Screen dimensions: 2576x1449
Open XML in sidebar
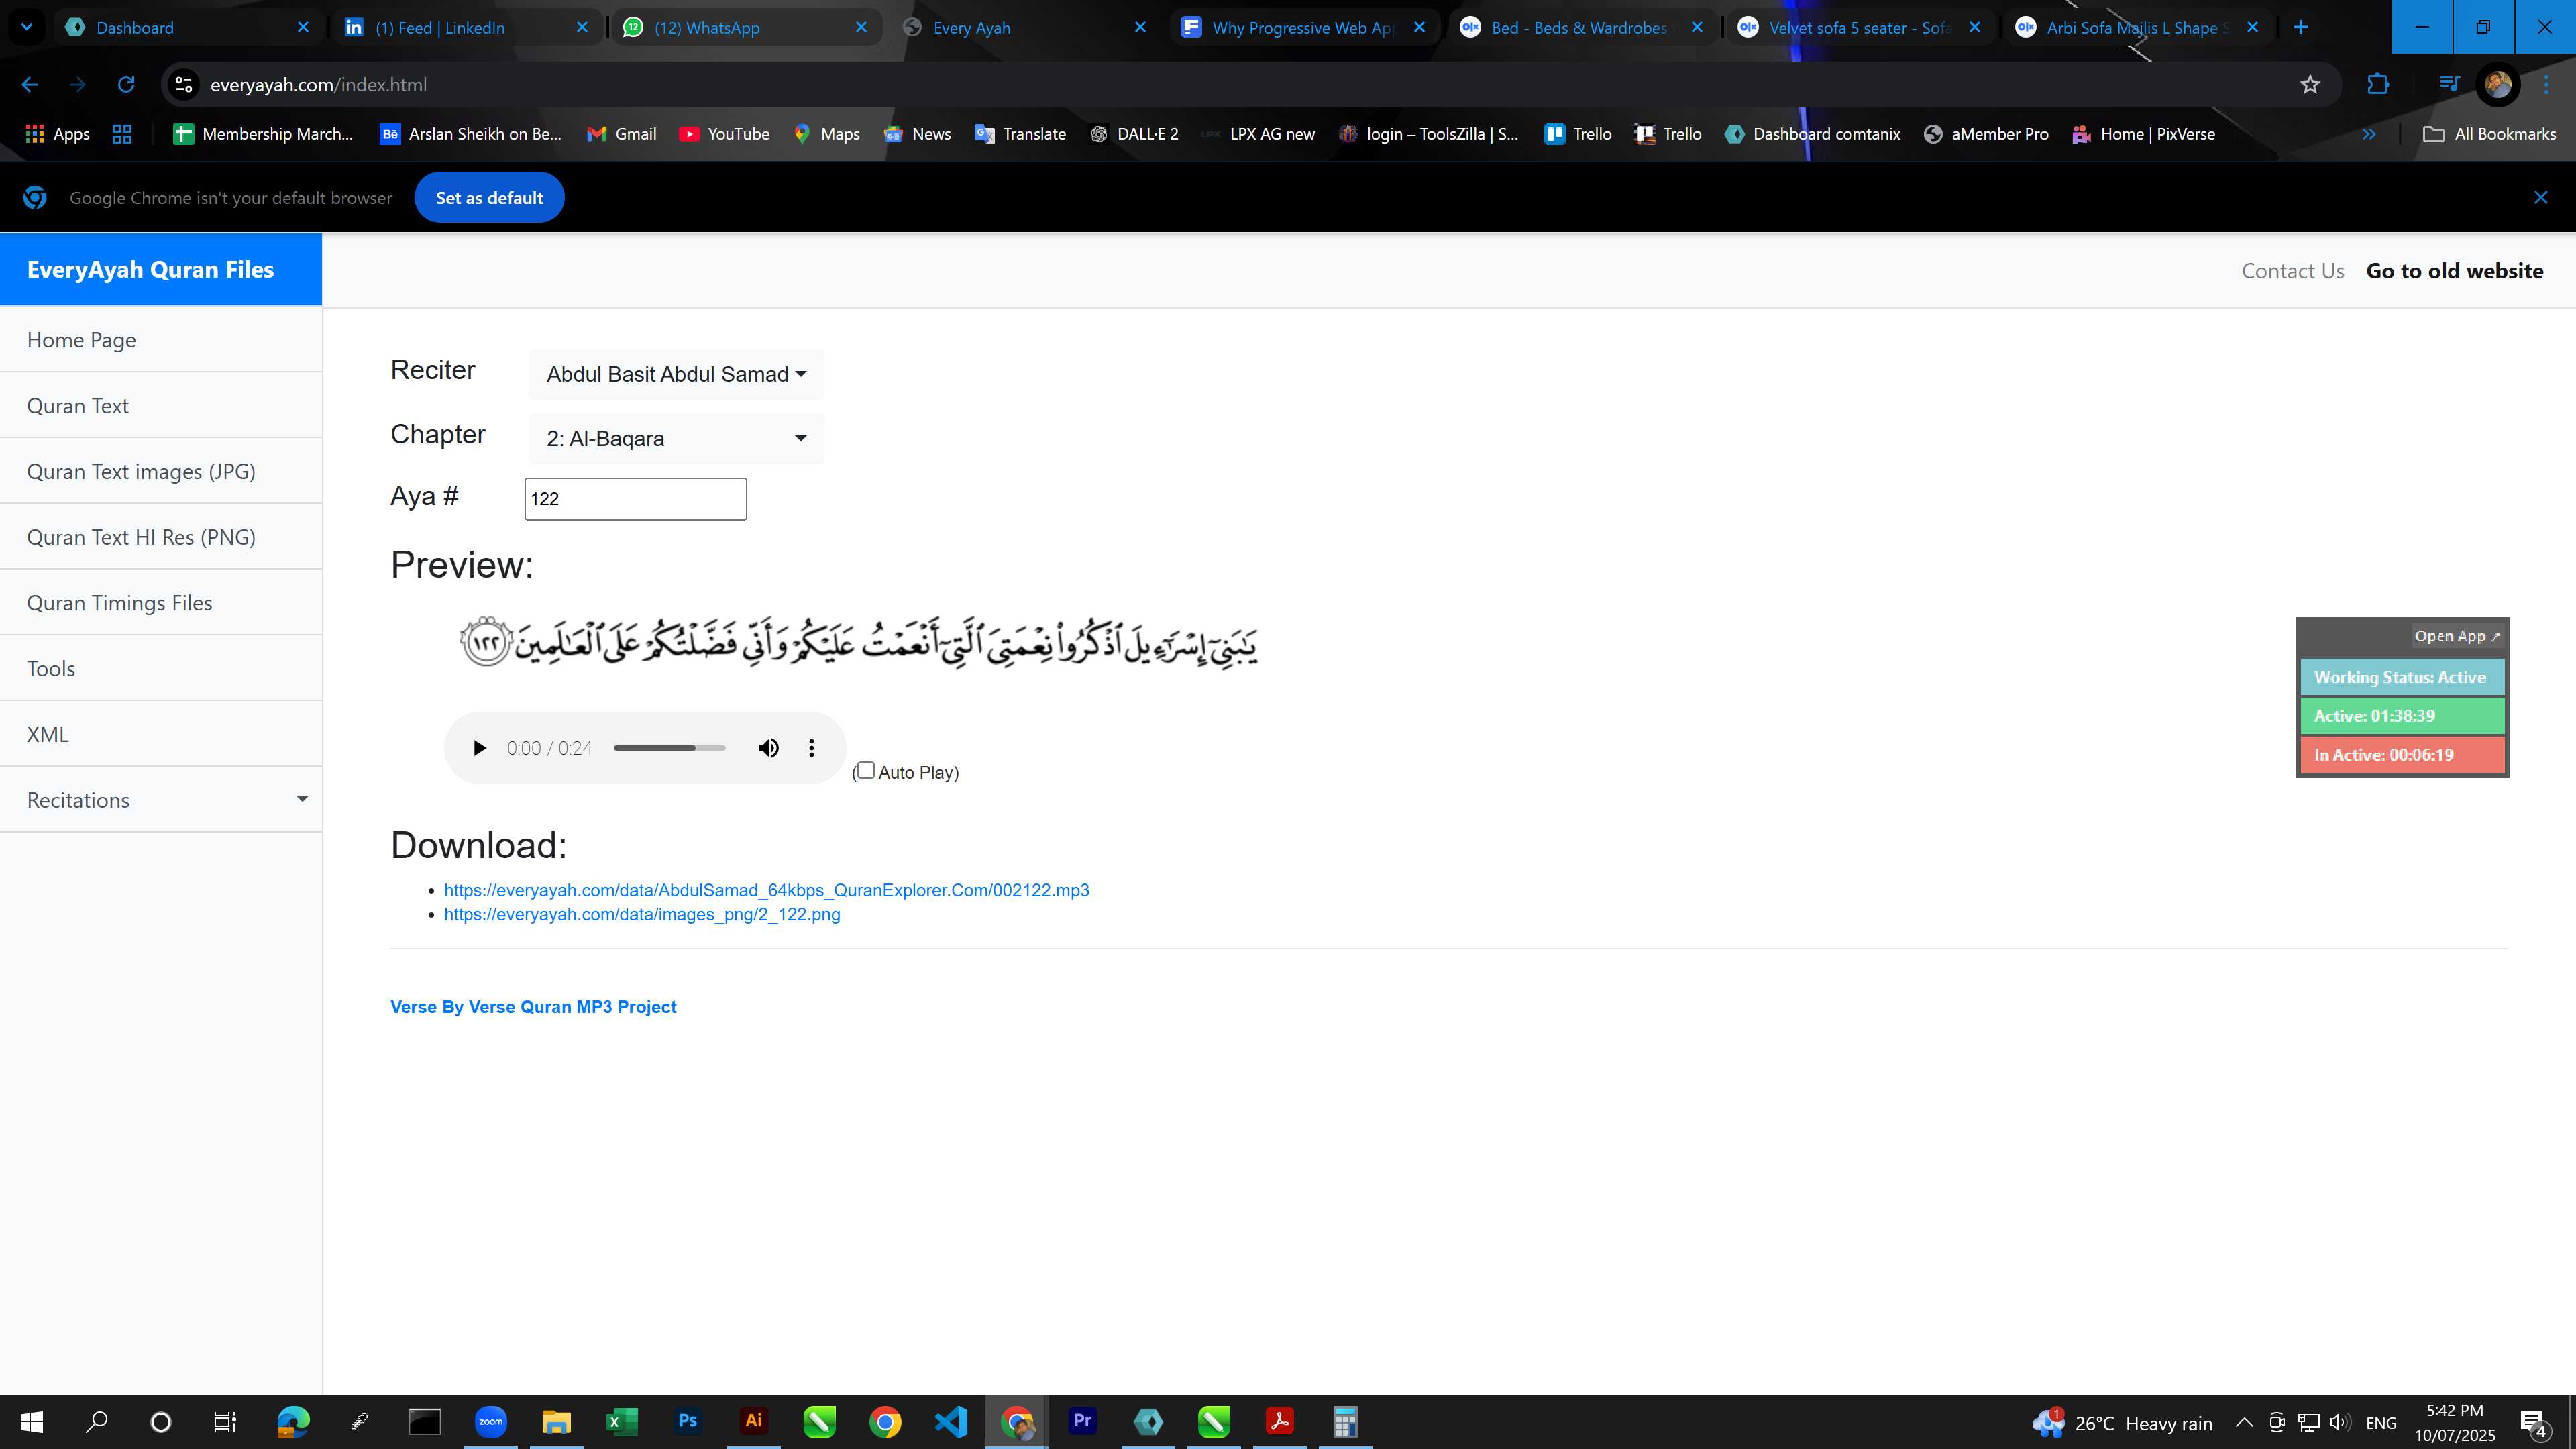tap(161, 734)
